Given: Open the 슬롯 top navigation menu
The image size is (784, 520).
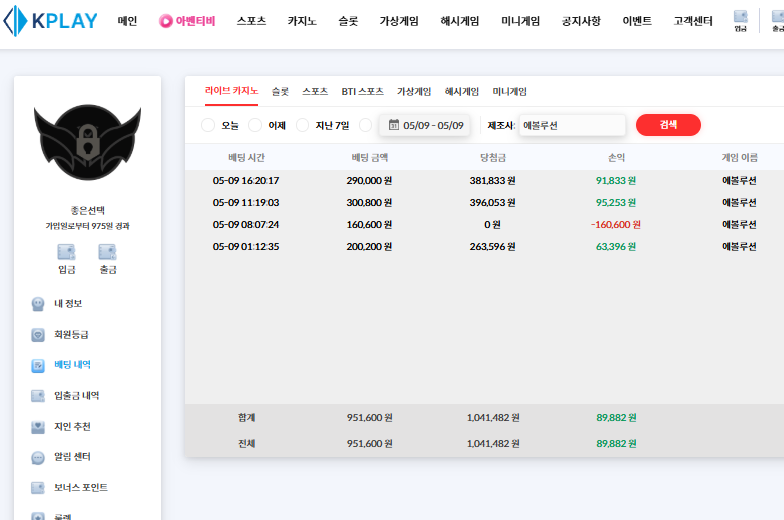Looking at the screenshot, I should pyautogui.click(x=348, y=21).
